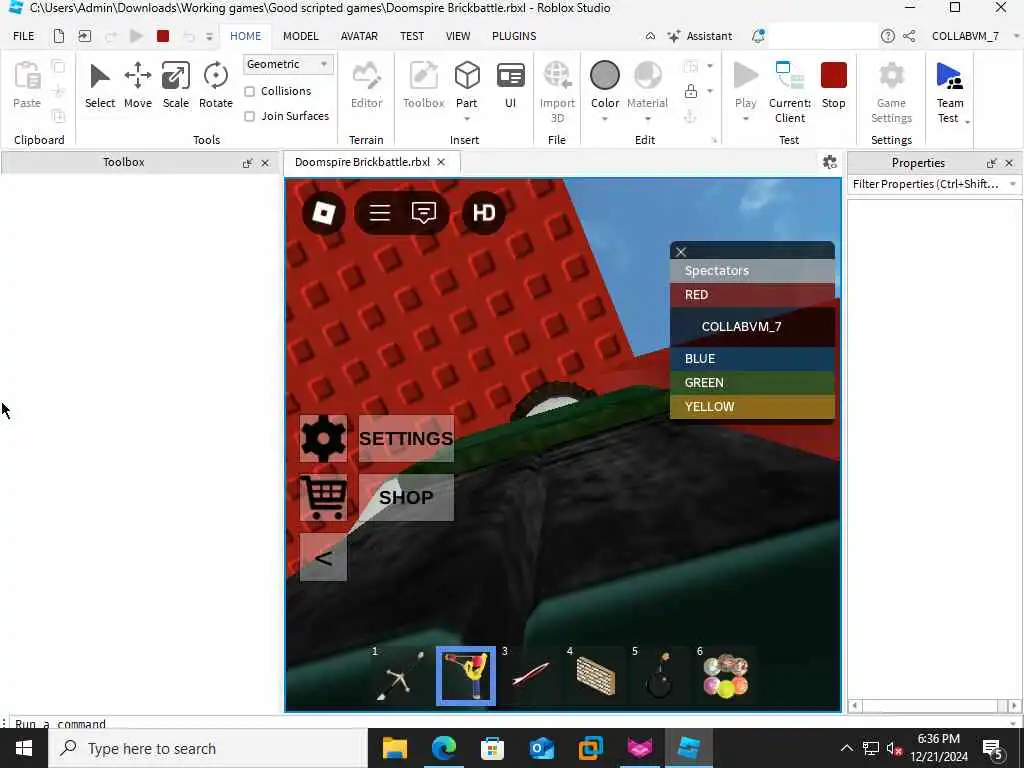Switch to the TEST tab
1024x768 pixels.
(411, 36)
